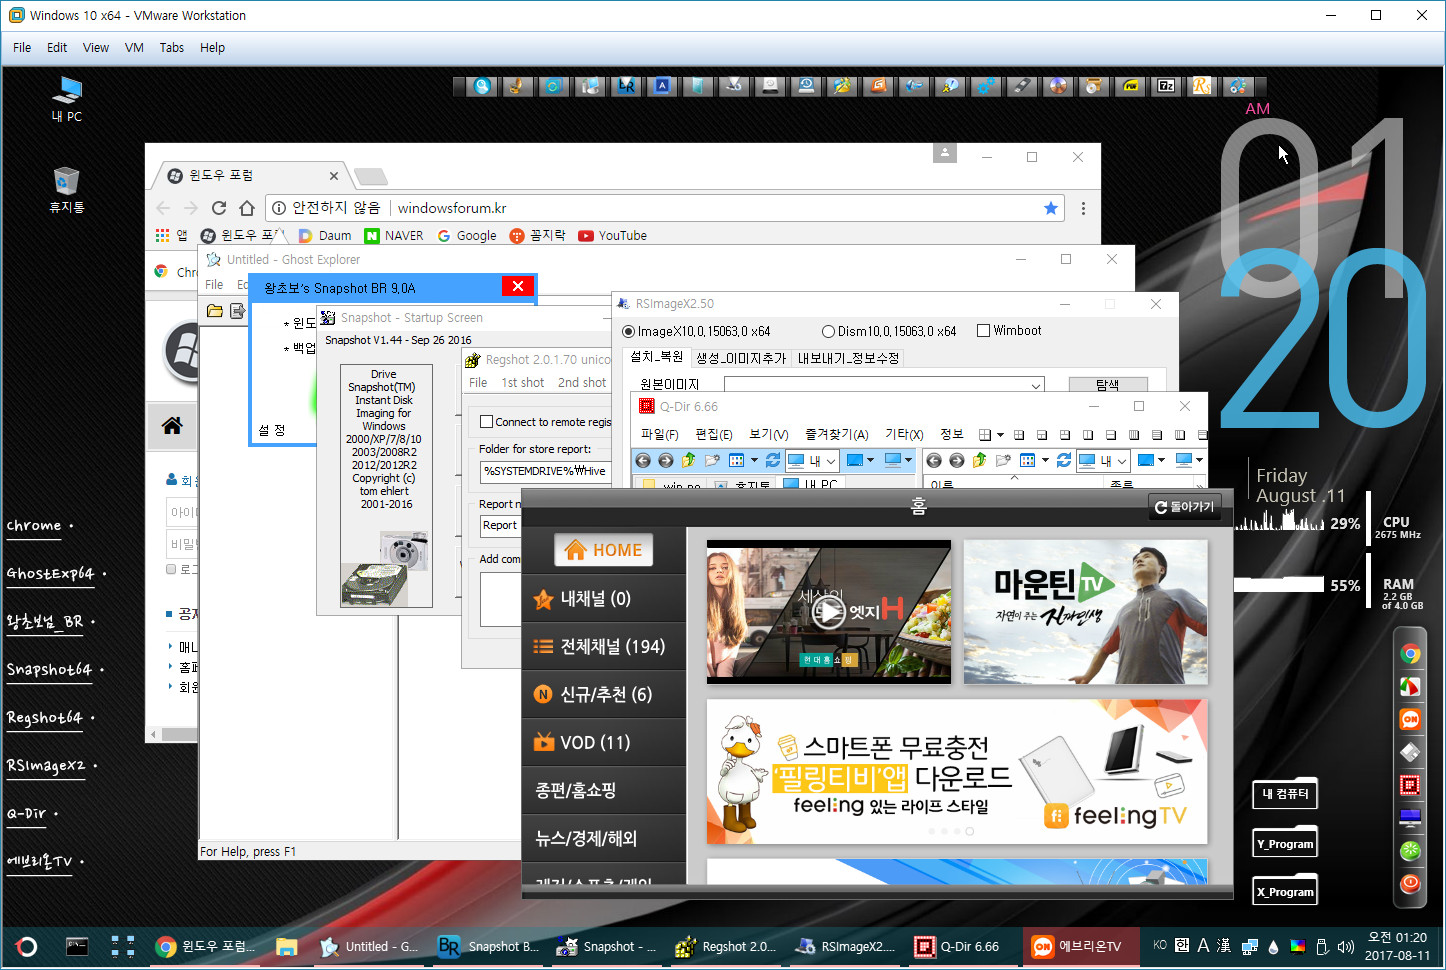This screenshot has width=1446, height=970.
Task: Expand the Q-Dir right pane 내 address dropdown
Action: point(1122,461)
